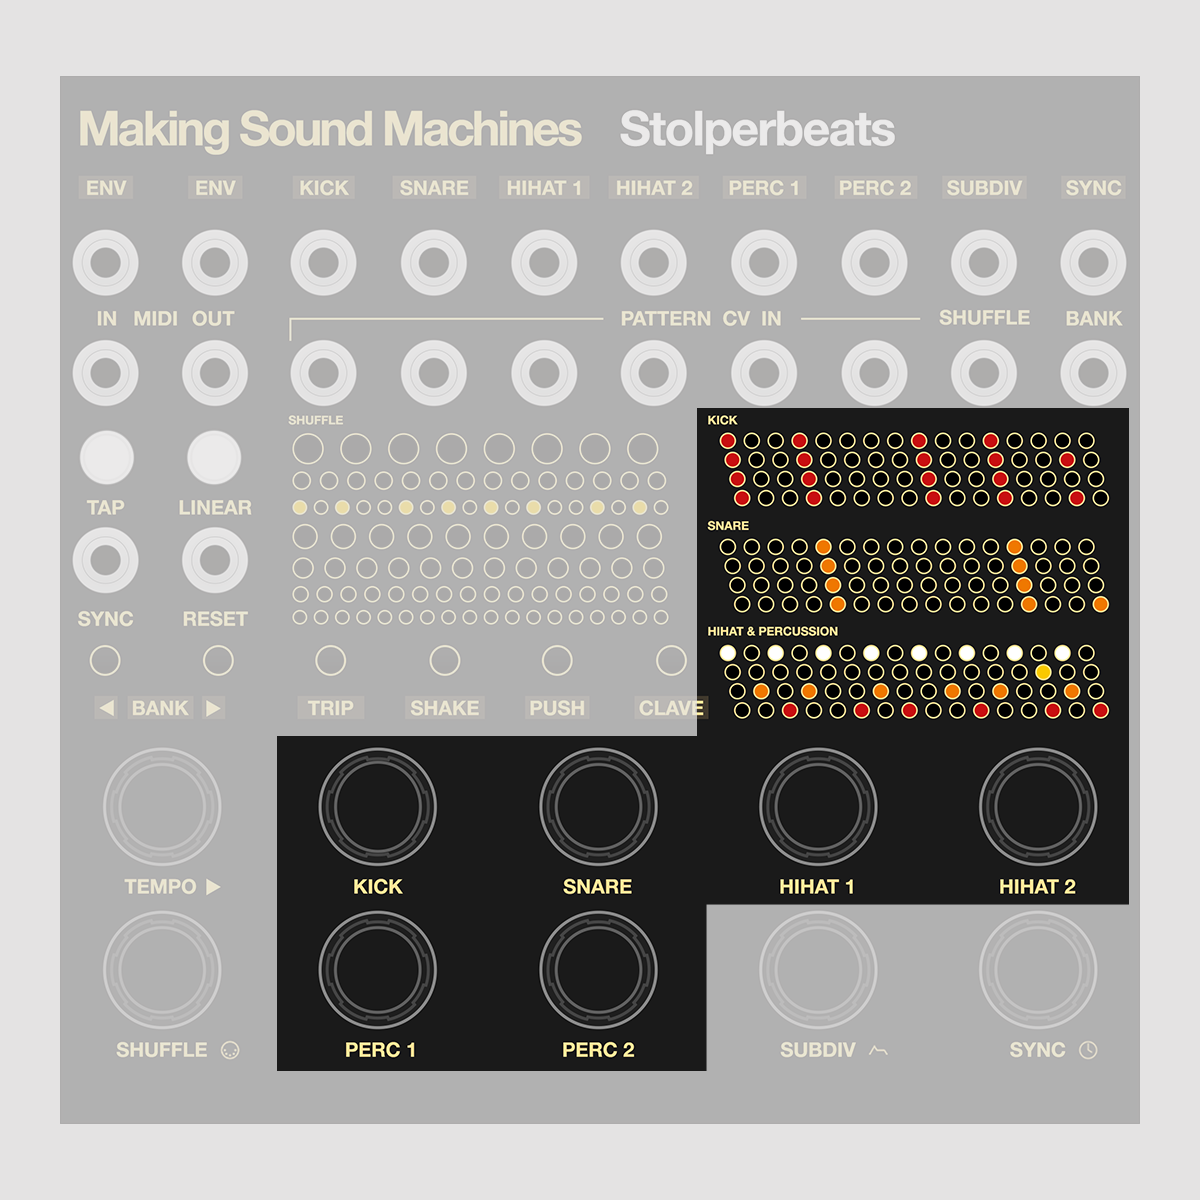Click the SUBDIV knob
Image resolution: width=1200 pixels, height=1200 pixels.
tap(818, 970)
